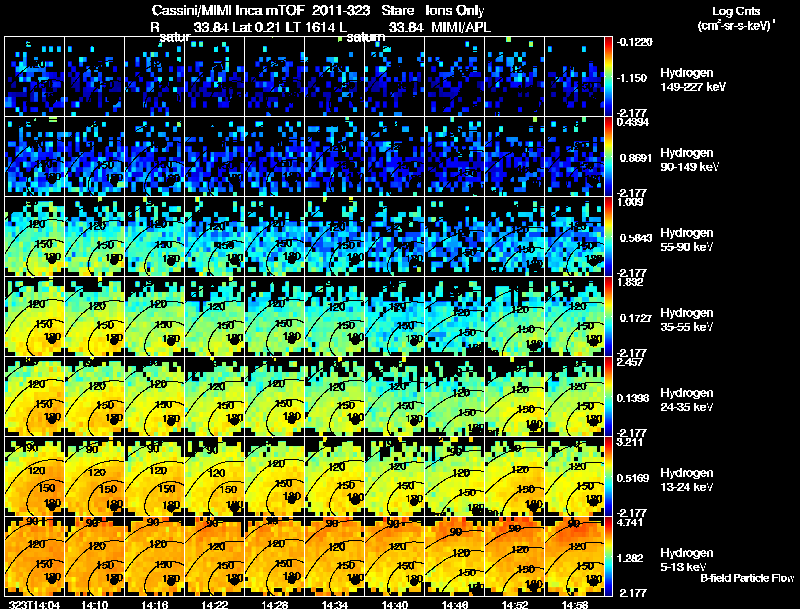
Task: Click the 'Cassini/MIMI Inca mTOF' title text
Action: click(228, 10)
